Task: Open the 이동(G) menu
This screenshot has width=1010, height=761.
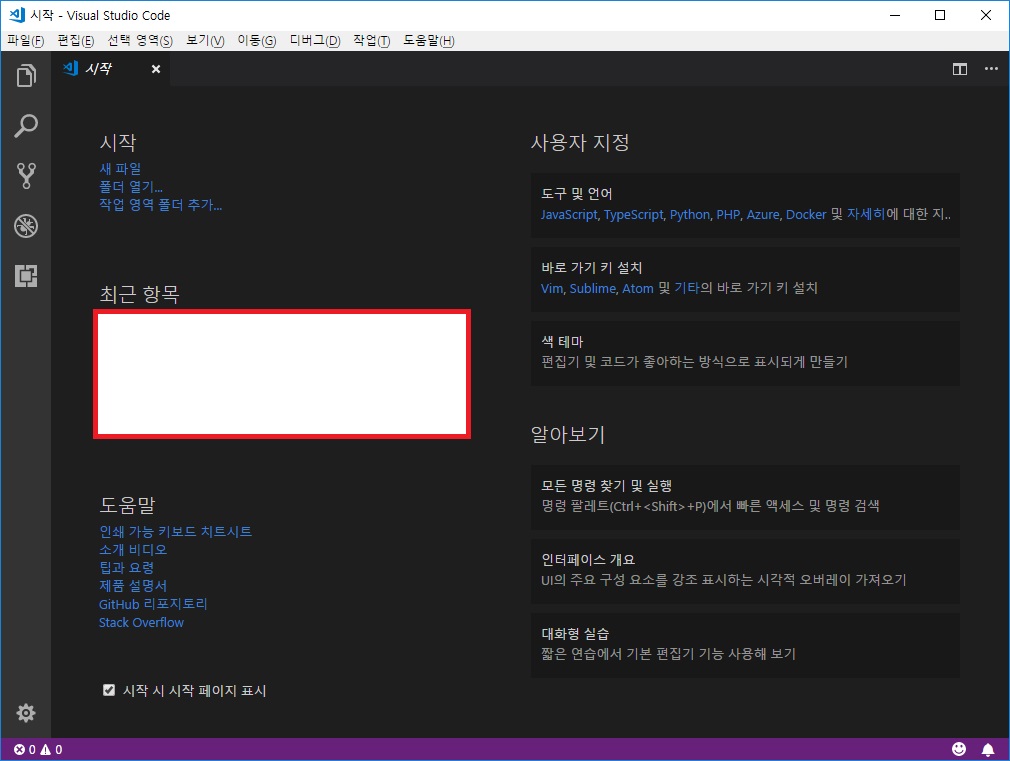Action: pos(257,41)
